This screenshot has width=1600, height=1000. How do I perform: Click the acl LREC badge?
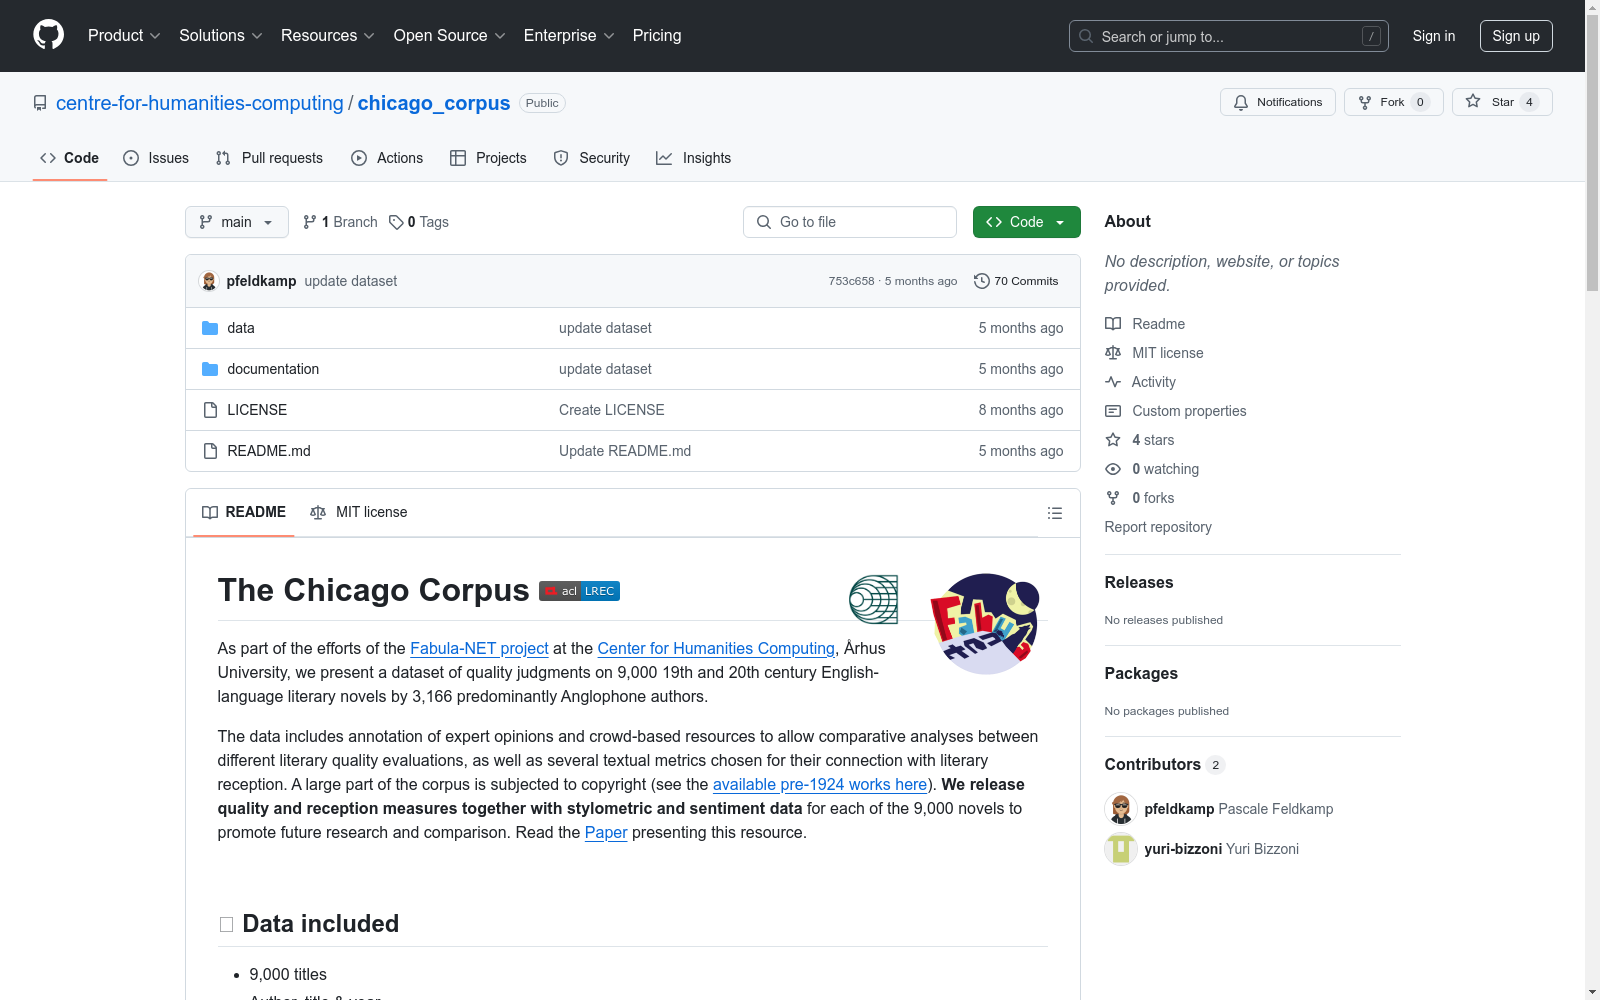(x=579, y=591)
